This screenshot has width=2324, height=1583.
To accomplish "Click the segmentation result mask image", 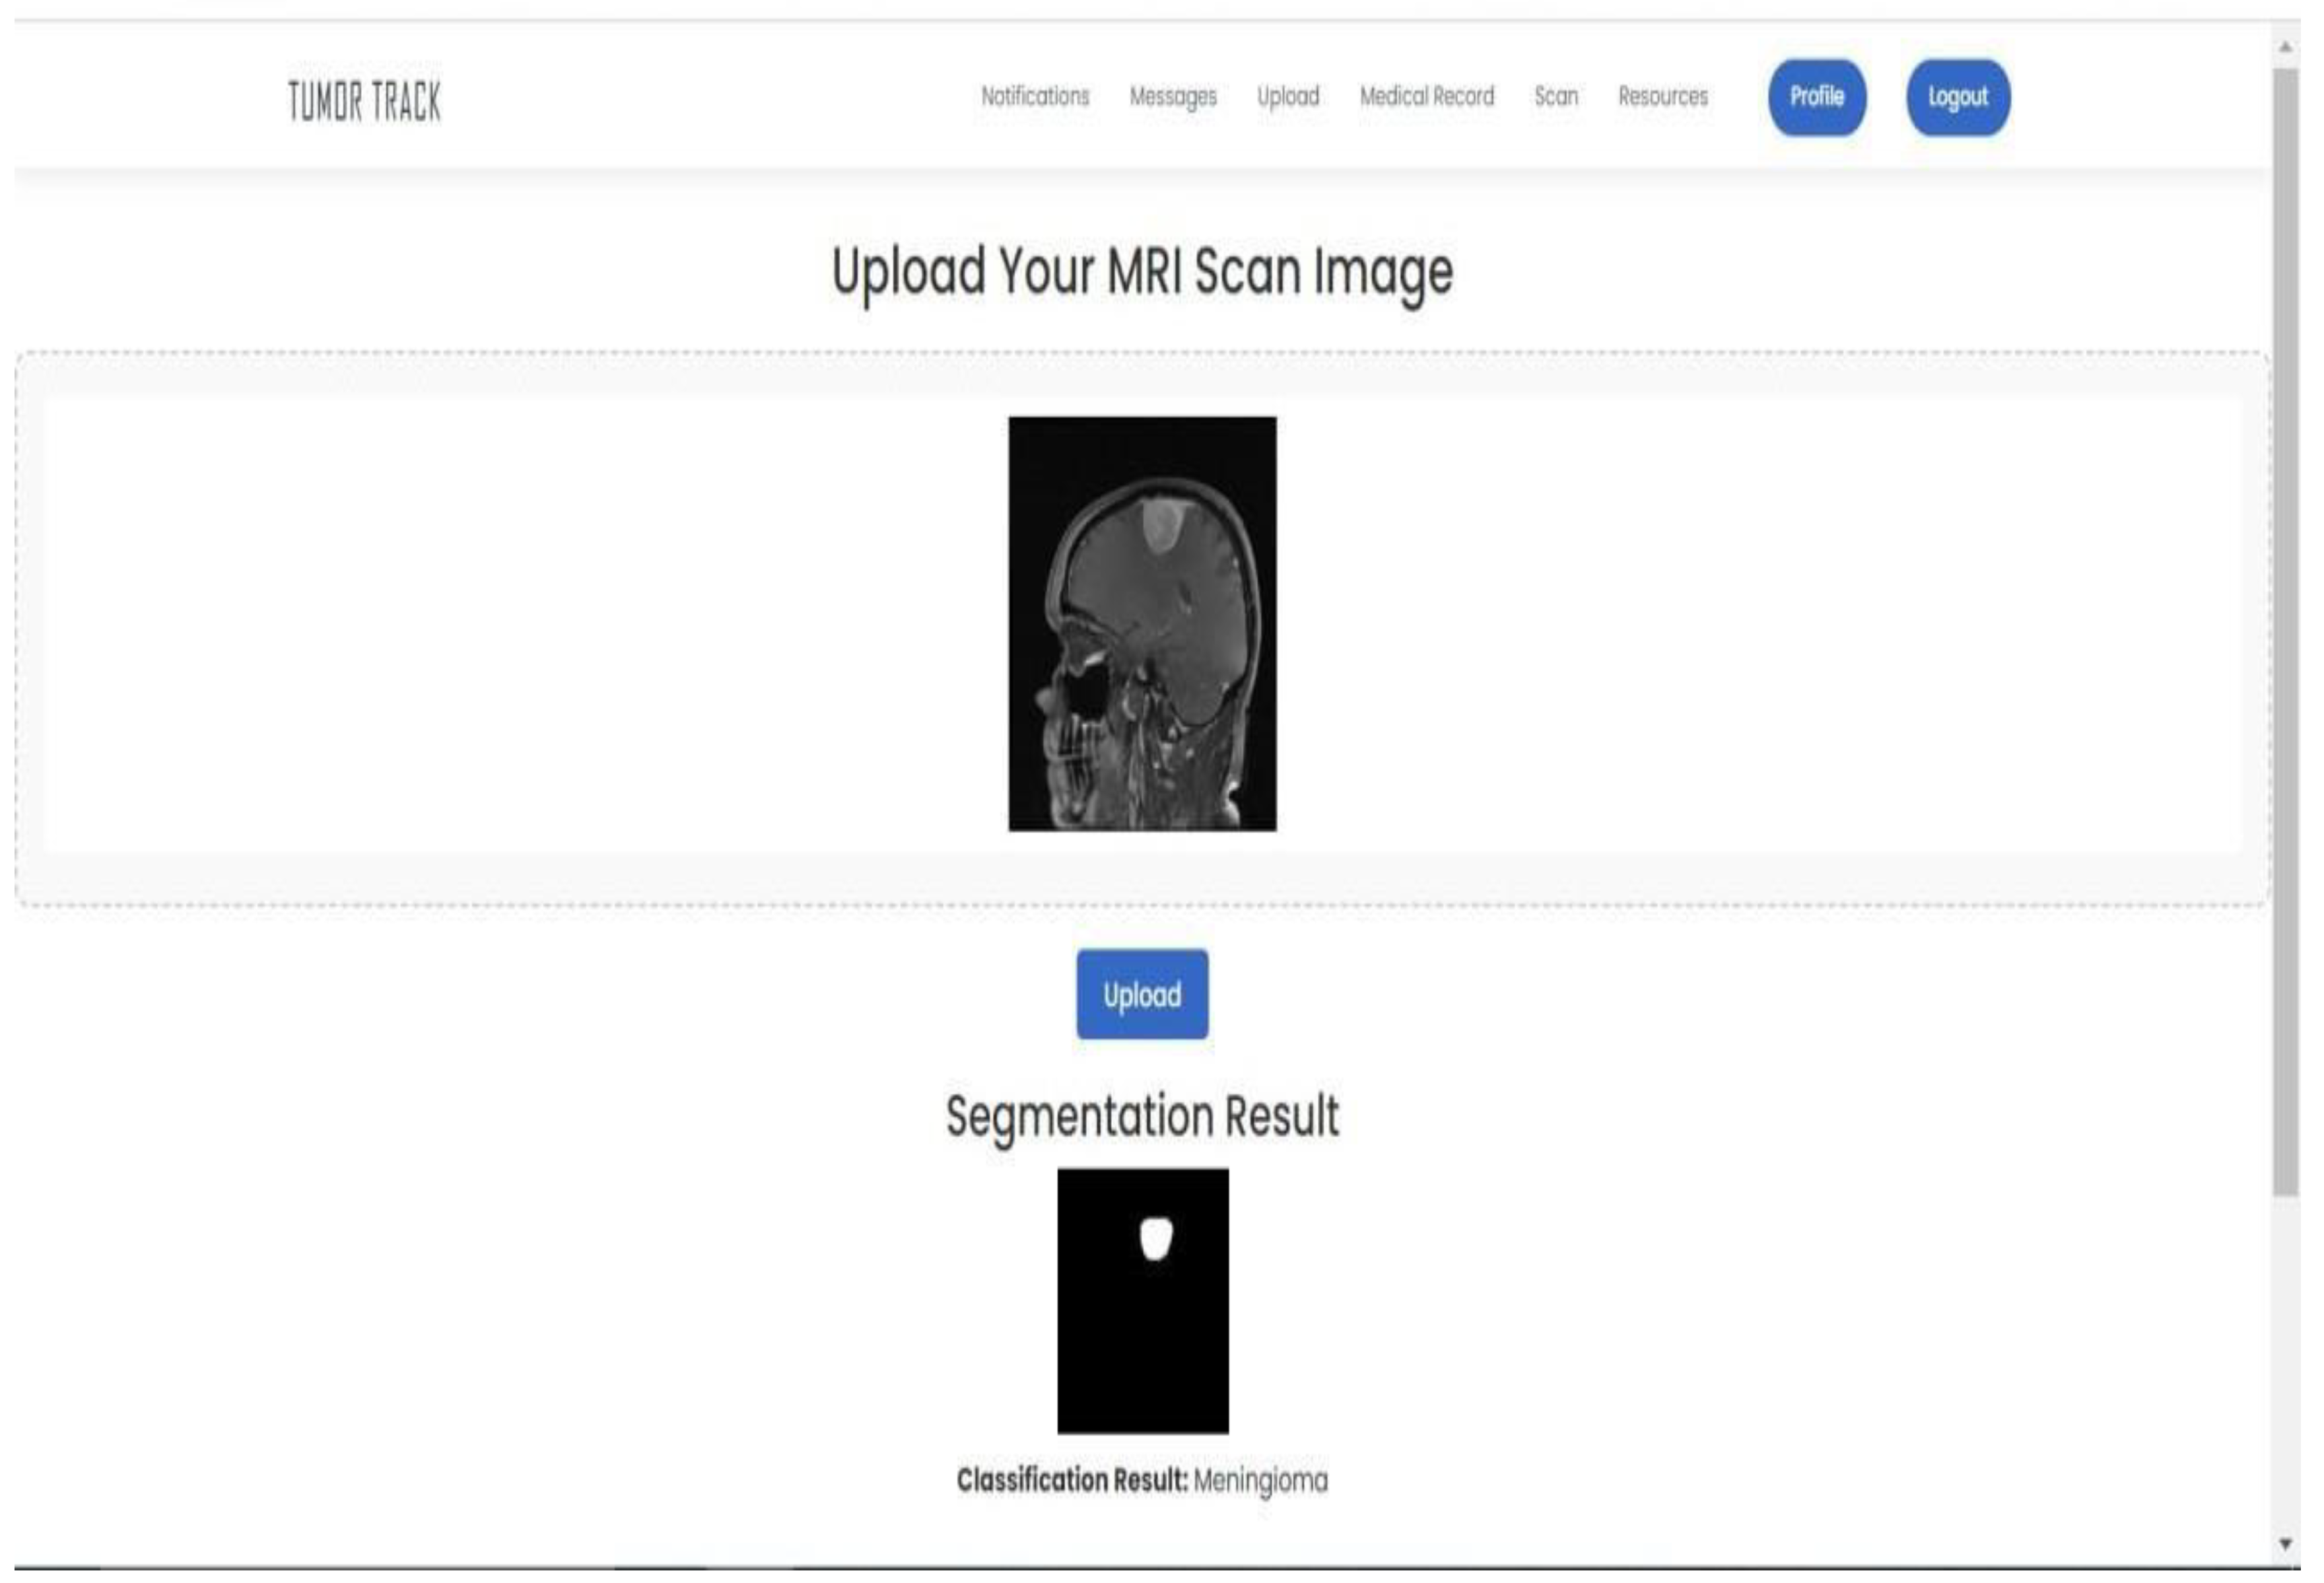I will tap(1143, 1300).
